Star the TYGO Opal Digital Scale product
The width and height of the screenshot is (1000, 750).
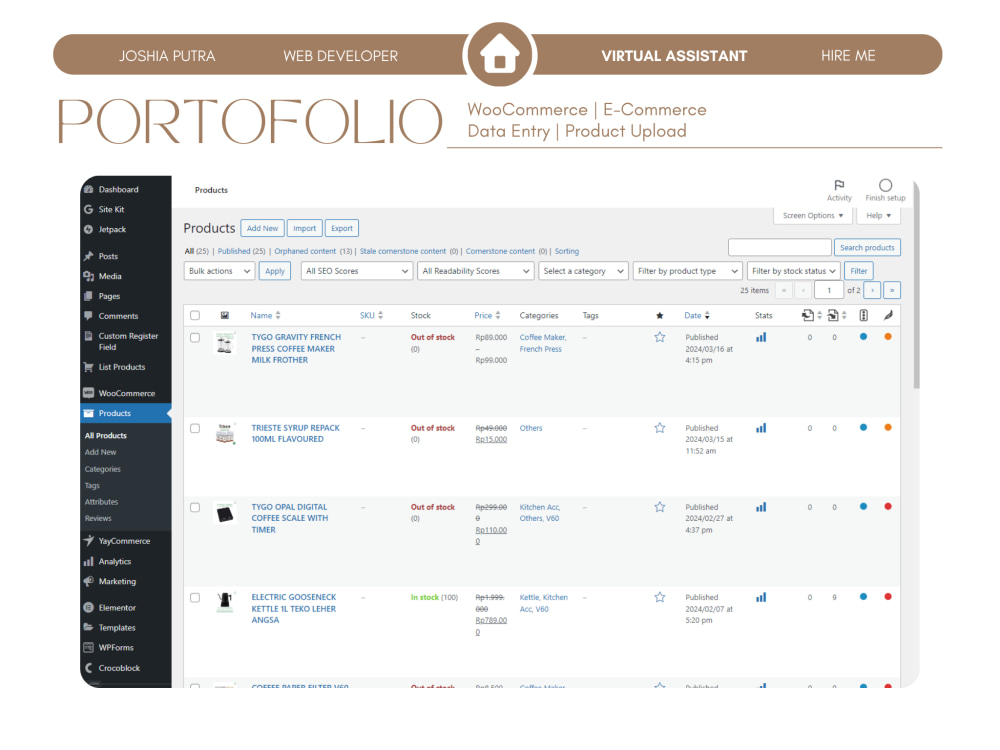click(x=659, y=506)
